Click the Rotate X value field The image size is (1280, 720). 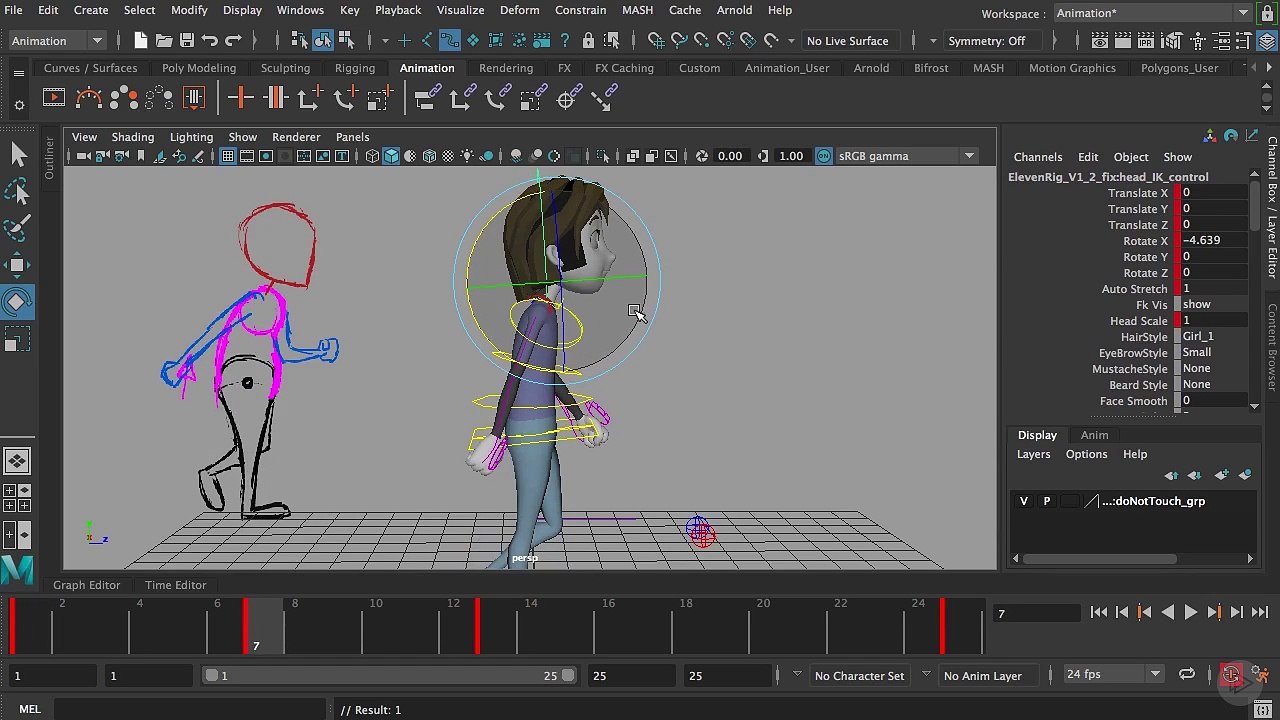point(1214,241)
